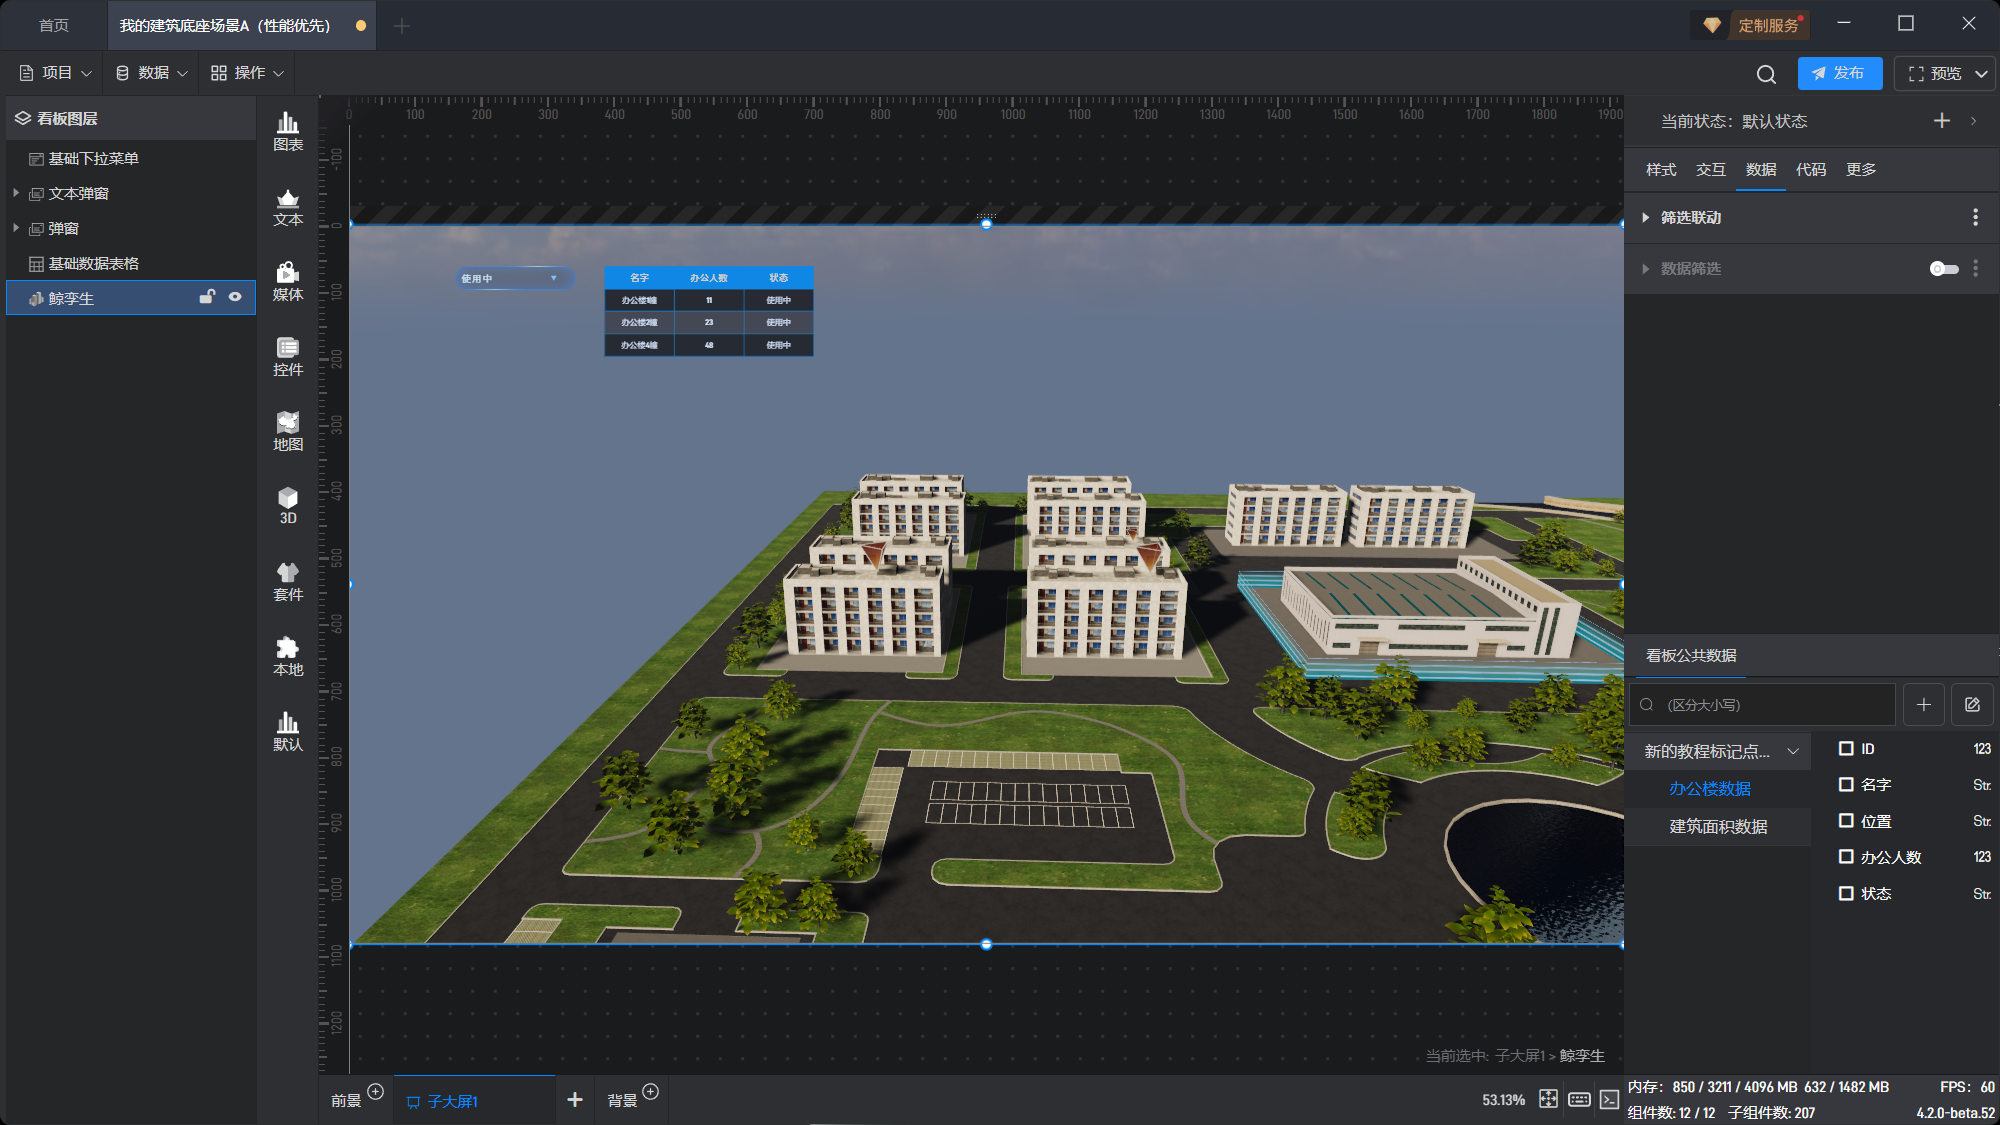Click the fit-to-screen icon beside zoom percentage
Screen dimensions: 2000x1125
tap(1548, 1099)
